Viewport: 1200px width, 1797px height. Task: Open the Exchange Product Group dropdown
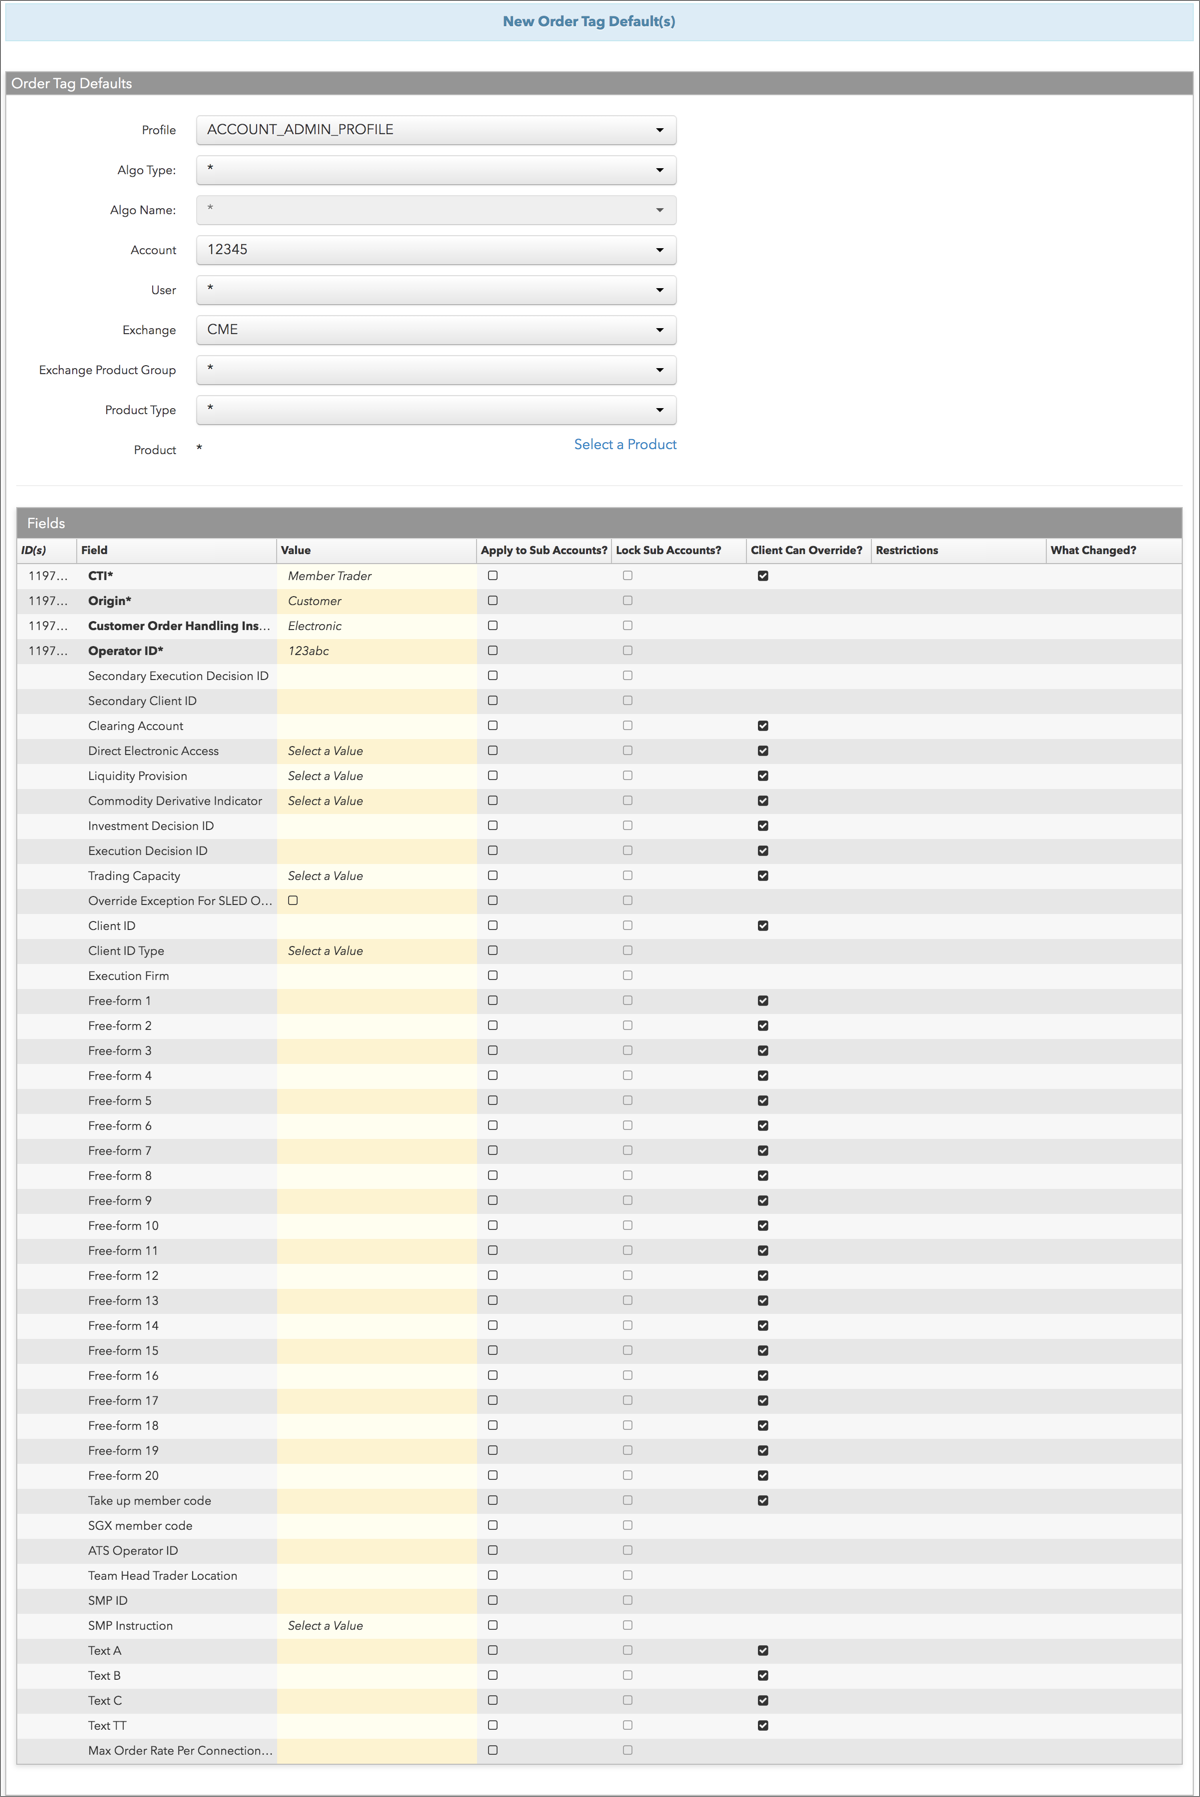click(436, 370)
